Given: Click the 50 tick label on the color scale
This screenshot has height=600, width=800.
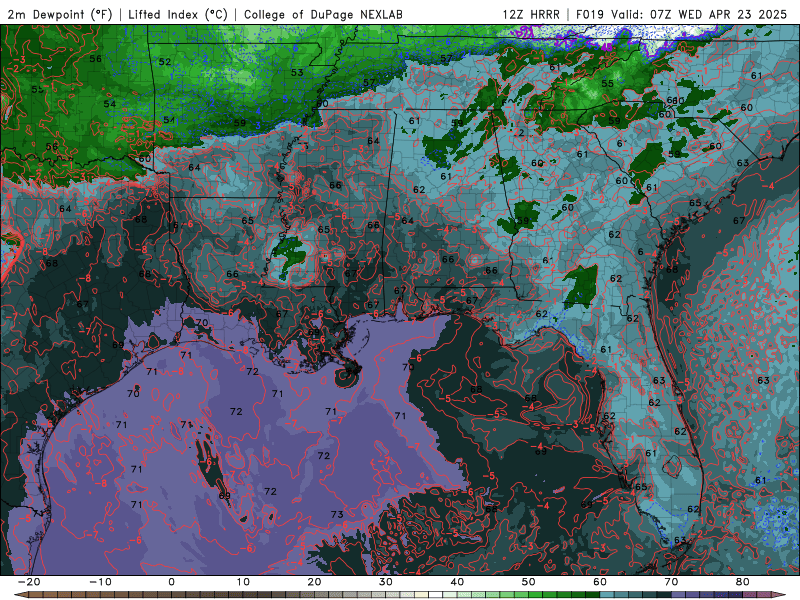Looking at the screenshot, I should (529, 582).
